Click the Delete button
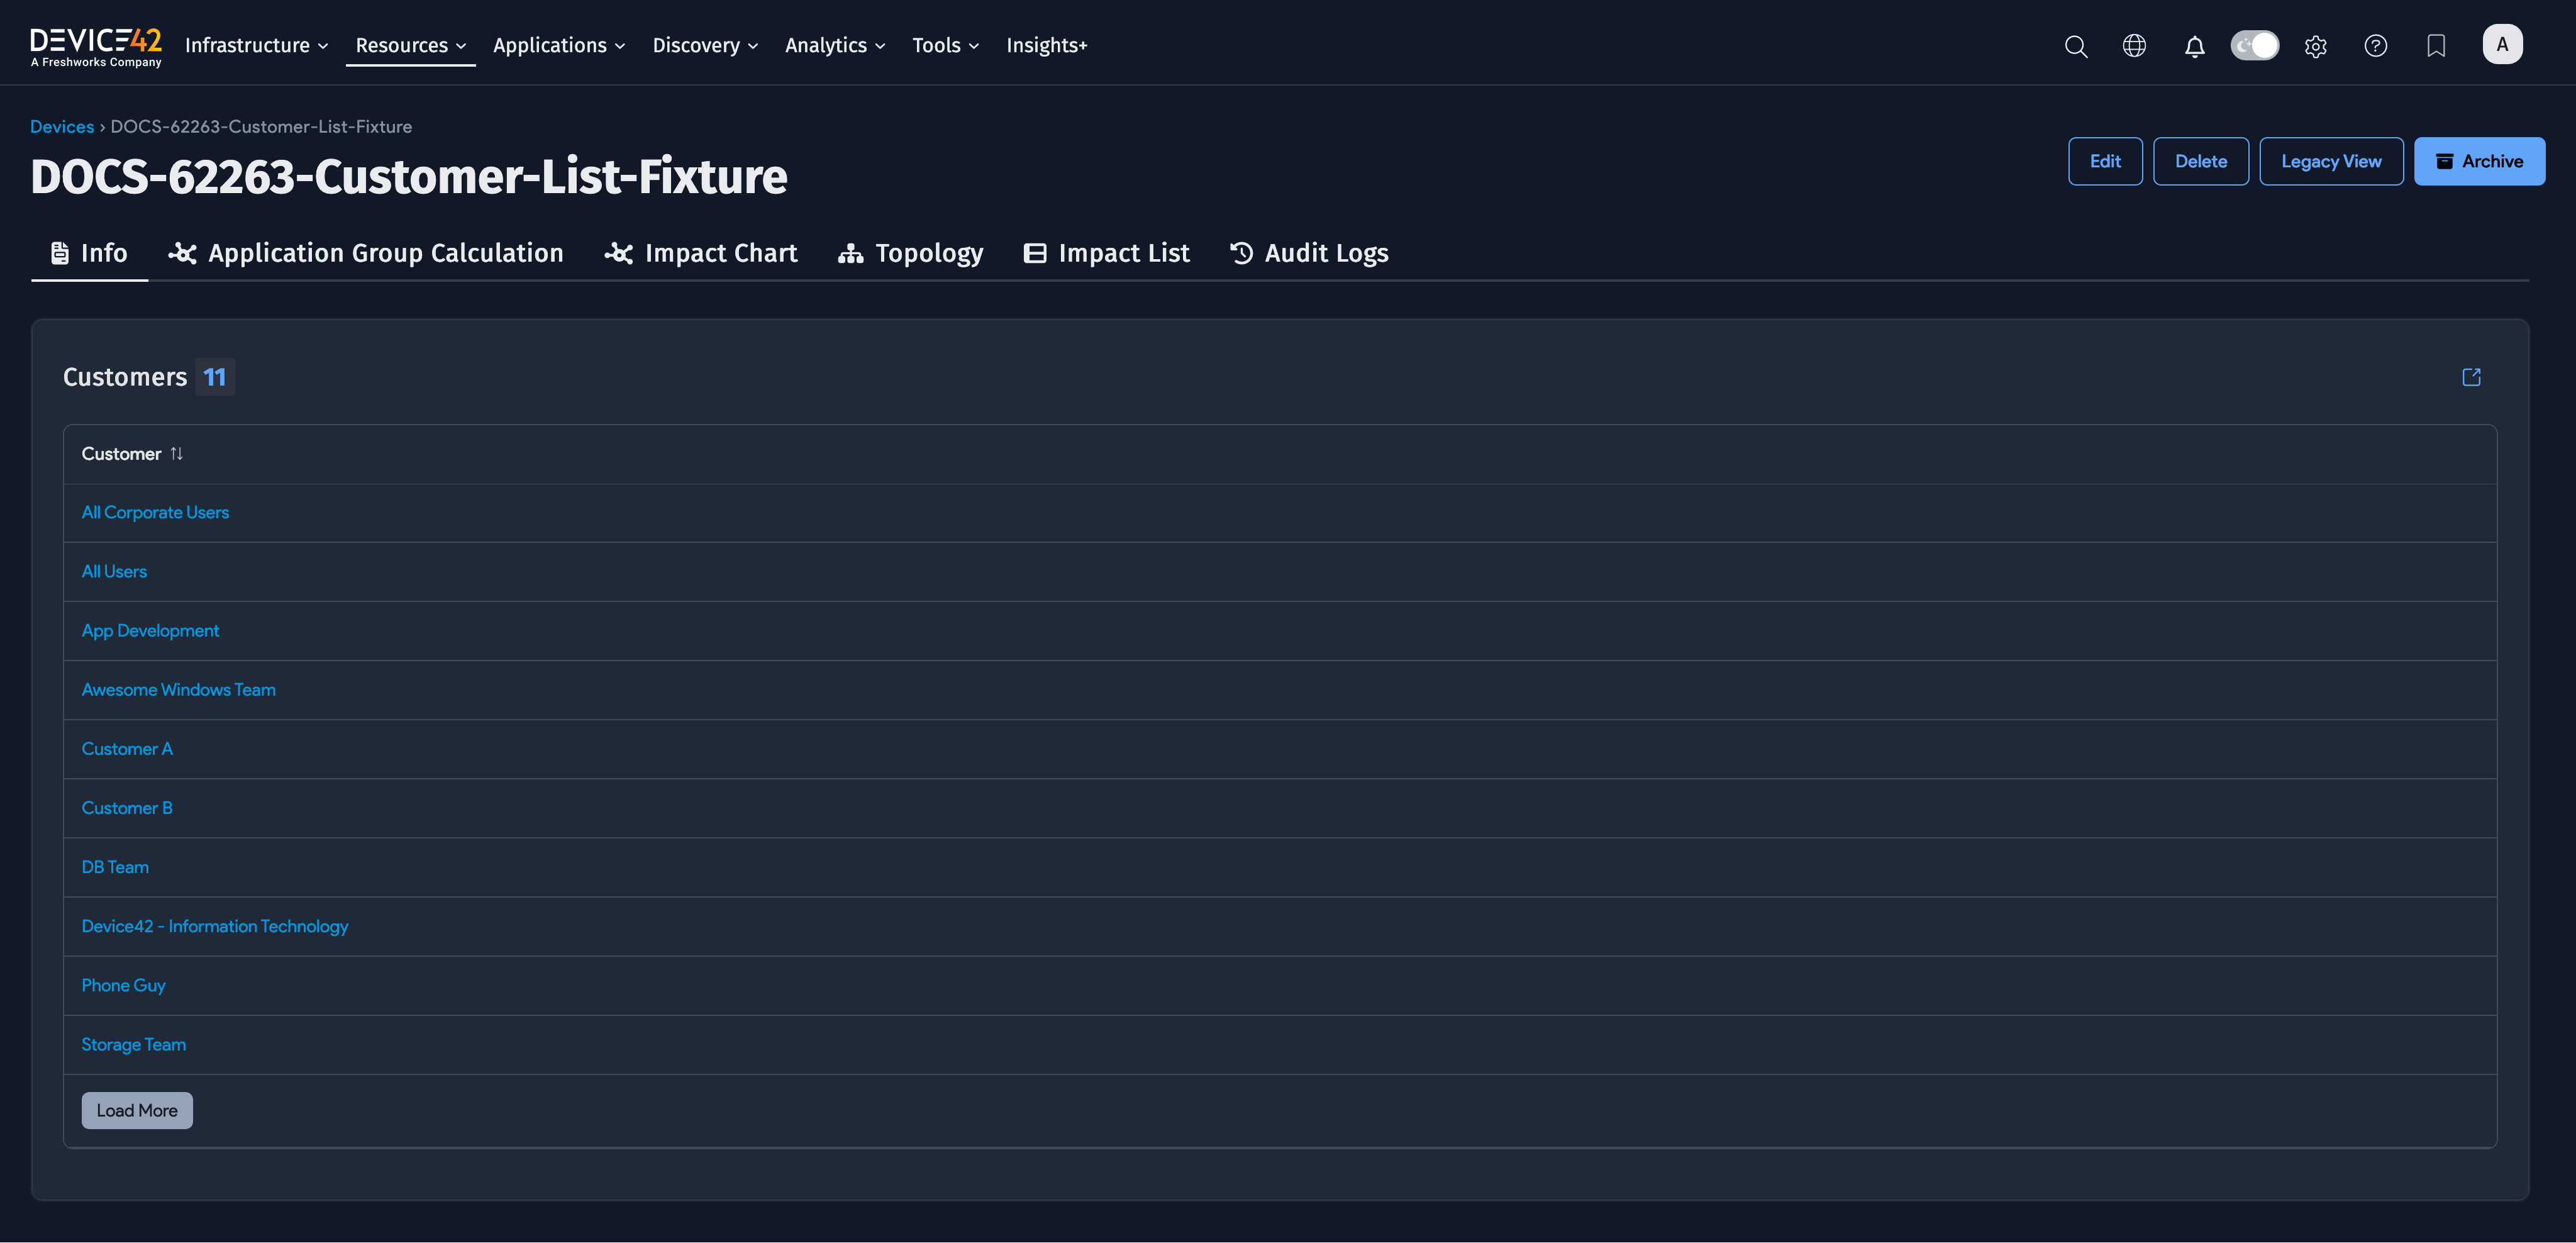The image size is (2576, 1243). click(2201, 161)
